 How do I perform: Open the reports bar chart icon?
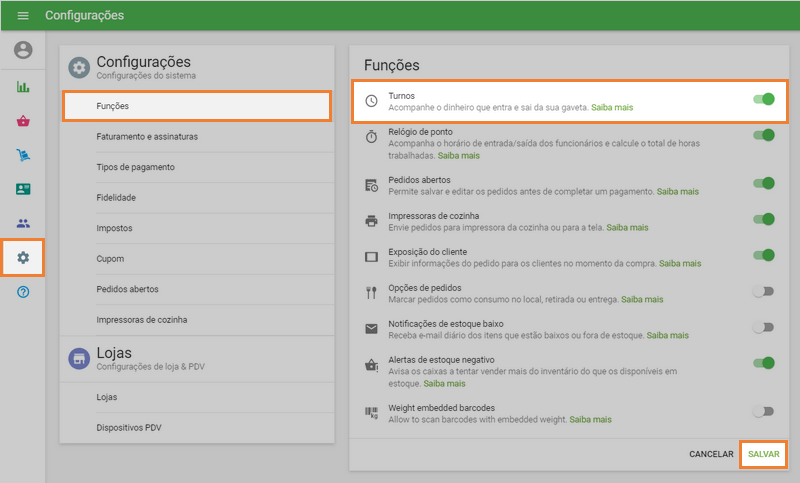pos(23,87)
